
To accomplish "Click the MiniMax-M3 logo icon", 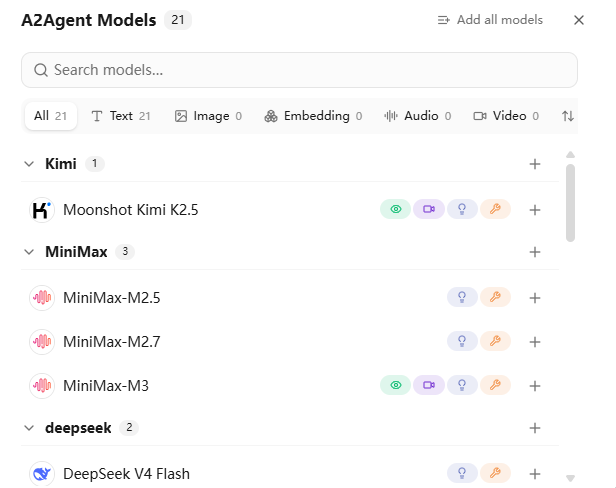I will (42, 386).
